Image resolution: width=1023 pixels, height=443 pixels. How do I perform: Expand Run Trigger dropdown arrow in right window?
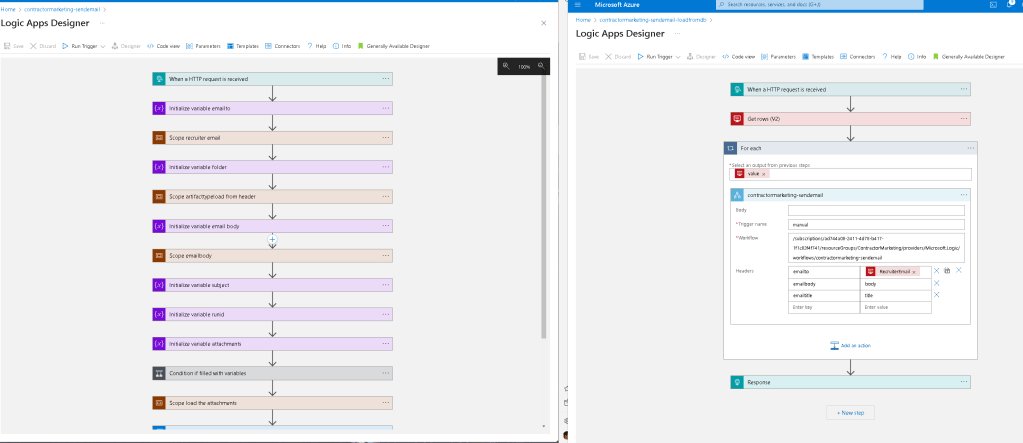[679, 57]
